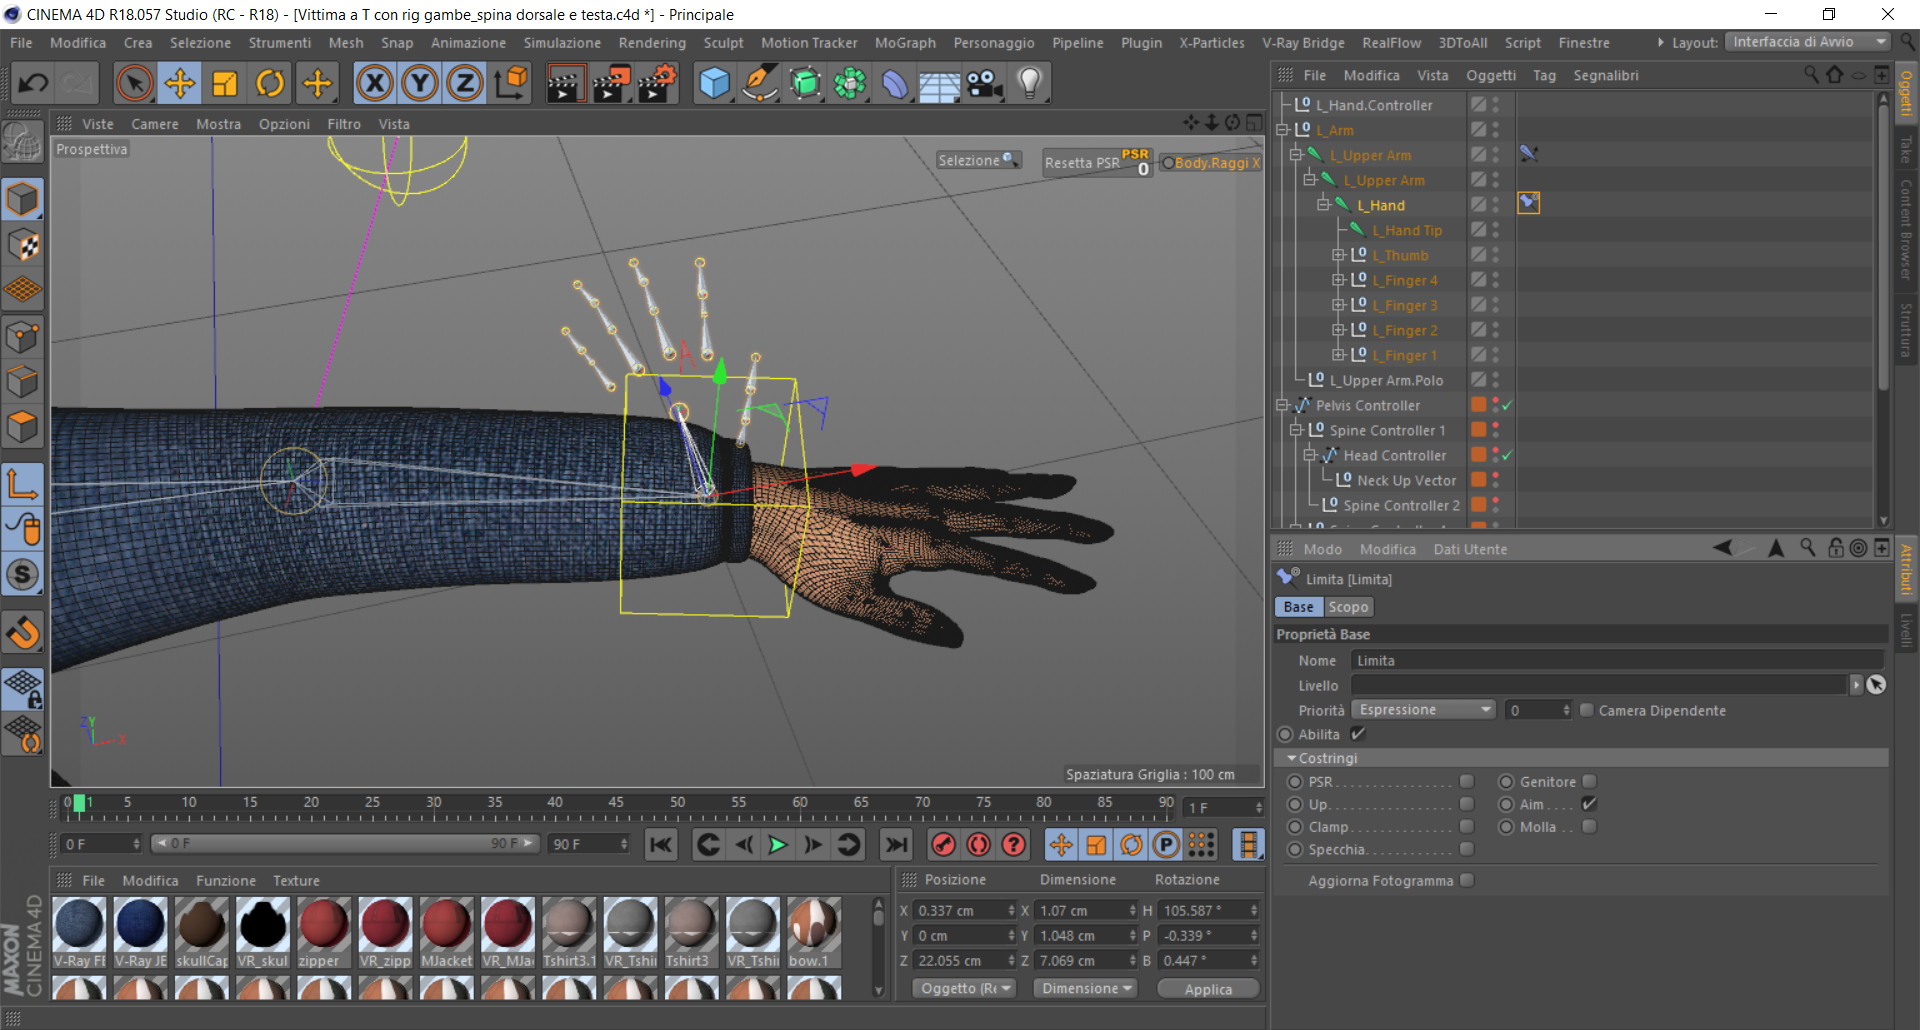Add a light object
The height and width of the screenshot is (1030, 1920).
pyautogui.click(x=1030, y=83)
